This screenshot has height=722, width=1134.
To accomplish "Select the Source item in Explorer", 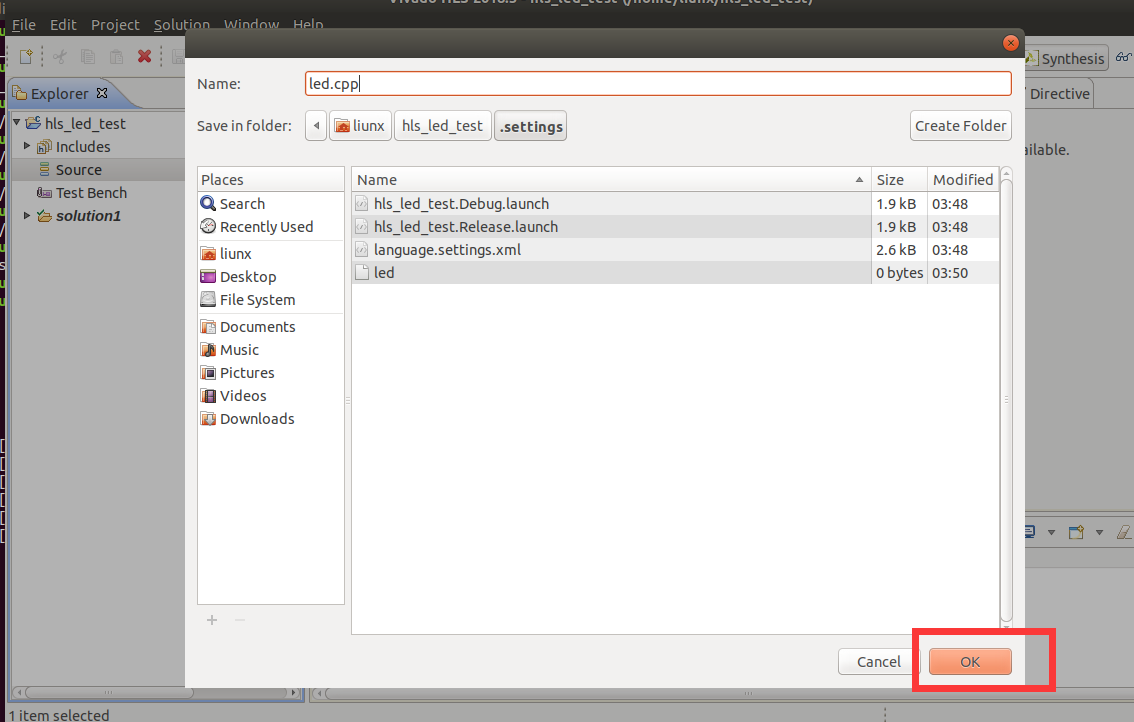I will (x=78, y=170).
